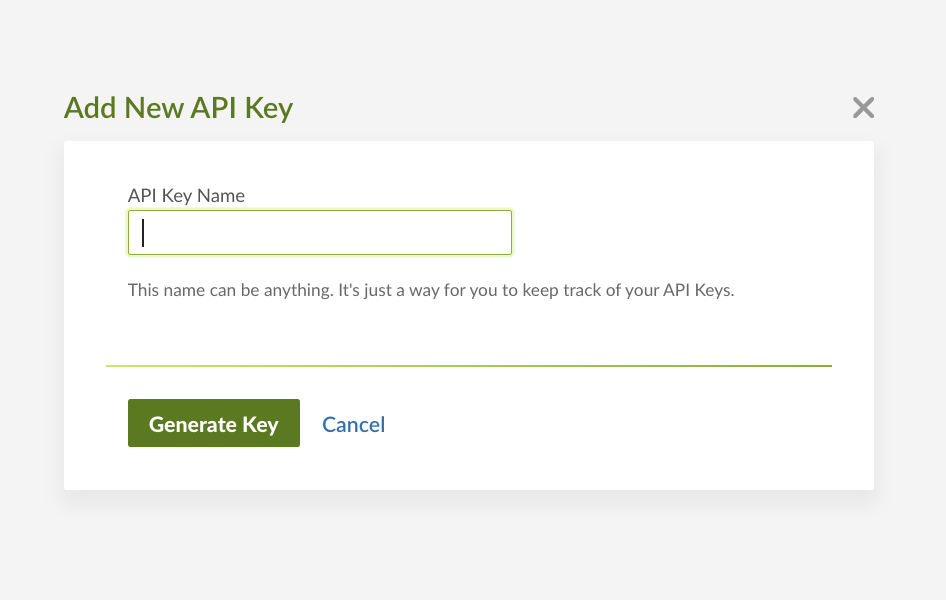Viewport: 946px width, 600px height.
Task: Cancel adding the new API key
Action: pyautogui.click(x=353, y=425)
